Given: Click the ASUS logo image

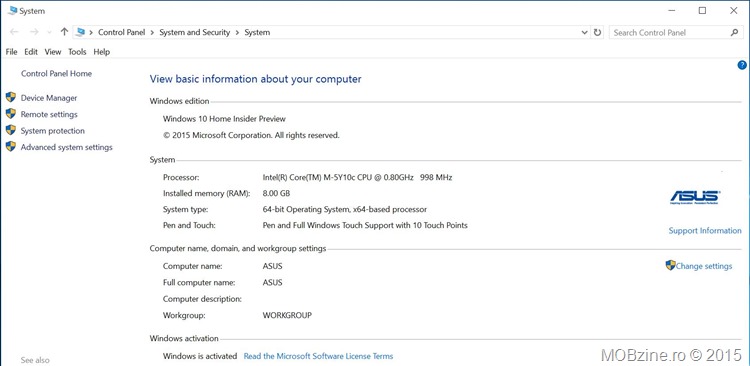Looking at the screenshot, I should (695, 197).
